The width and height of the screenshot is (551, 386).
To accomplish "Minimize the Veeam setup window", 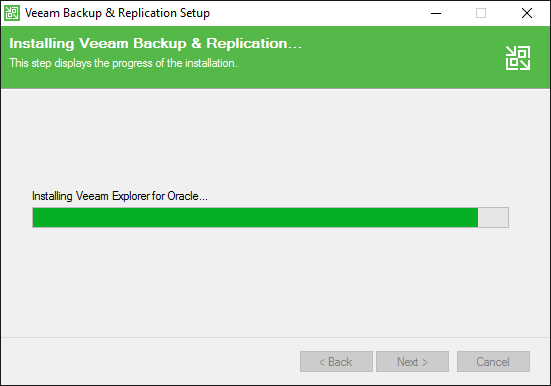I will pyautogui.click(x=436, y=13).
